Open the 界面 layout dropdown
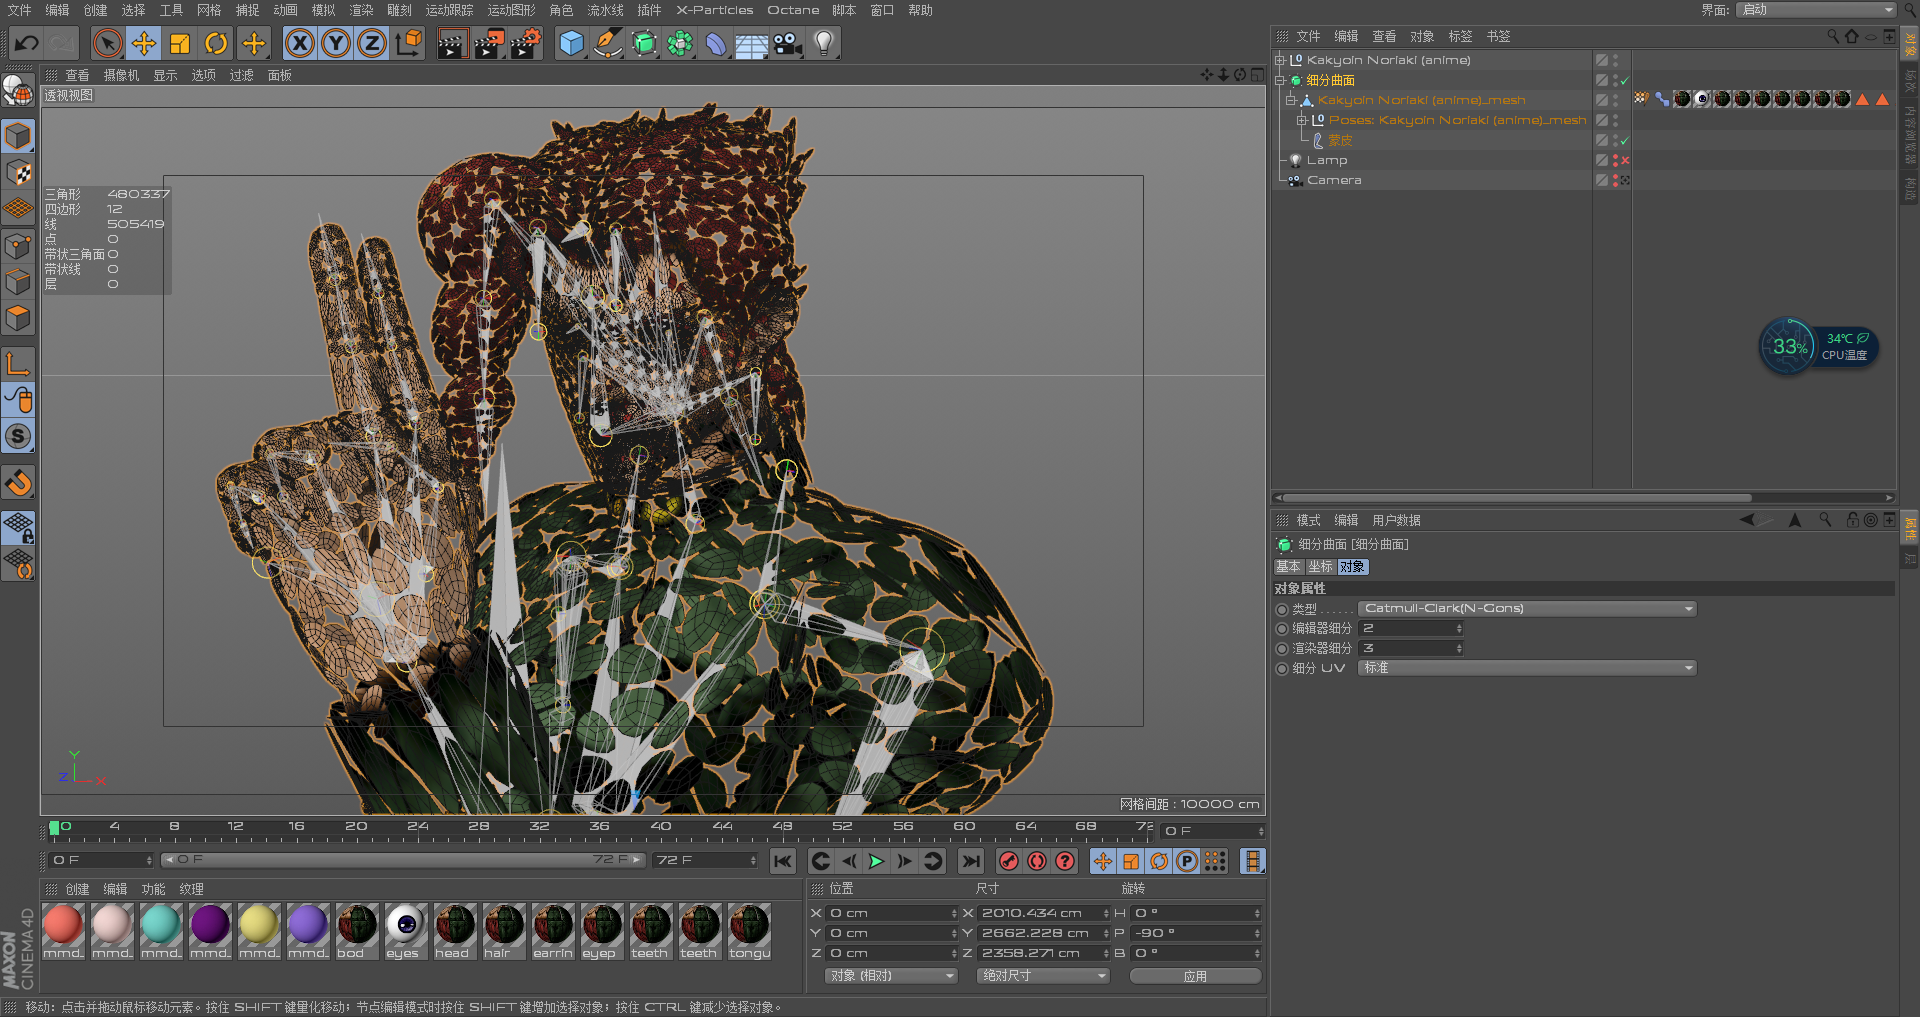Viewport: 1920px width, 1017px height. point(1816,10)
